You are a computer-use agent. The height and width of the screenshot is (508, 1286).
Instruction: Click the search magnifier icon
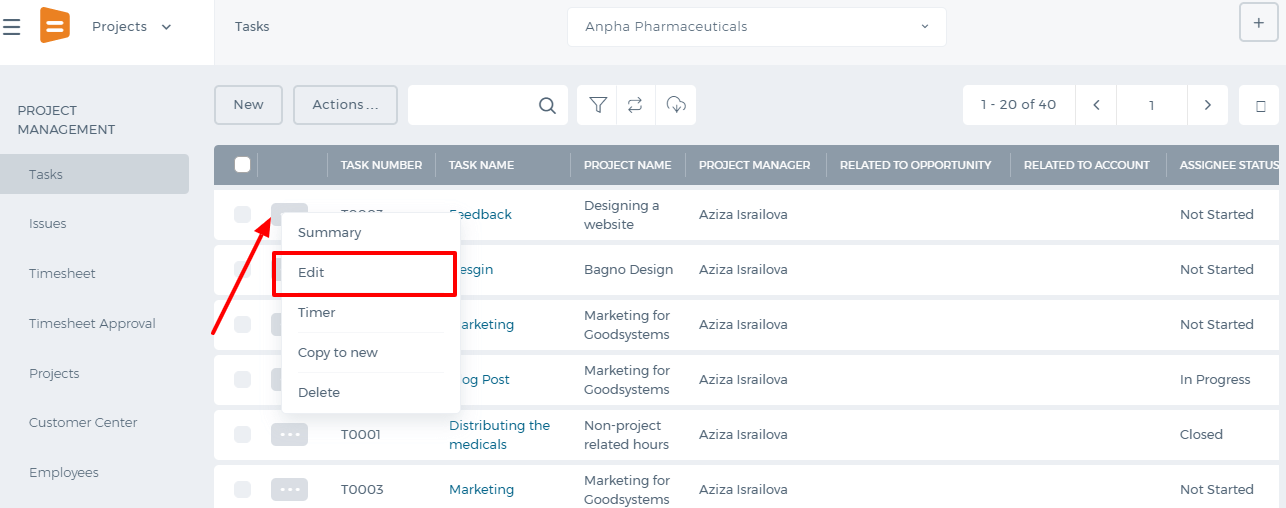(x=547, y=105)
